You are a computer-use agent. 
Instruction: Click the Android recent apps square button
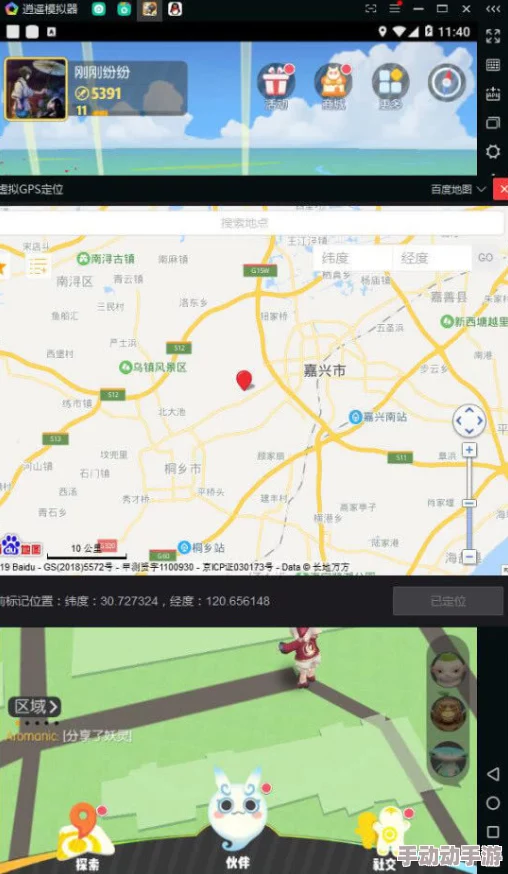point(493,833)
